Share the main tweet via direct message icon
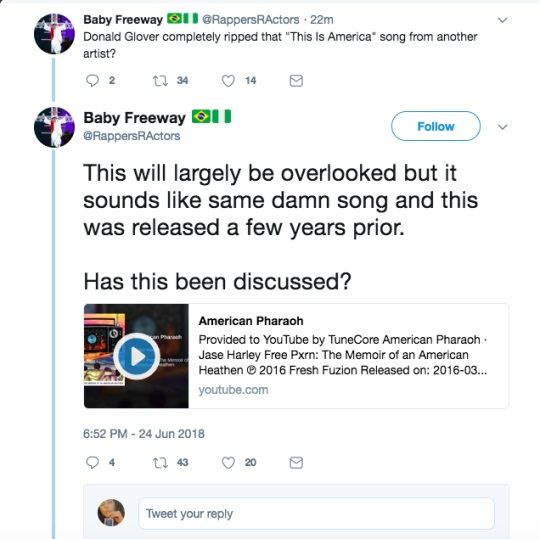 (296, 463)
